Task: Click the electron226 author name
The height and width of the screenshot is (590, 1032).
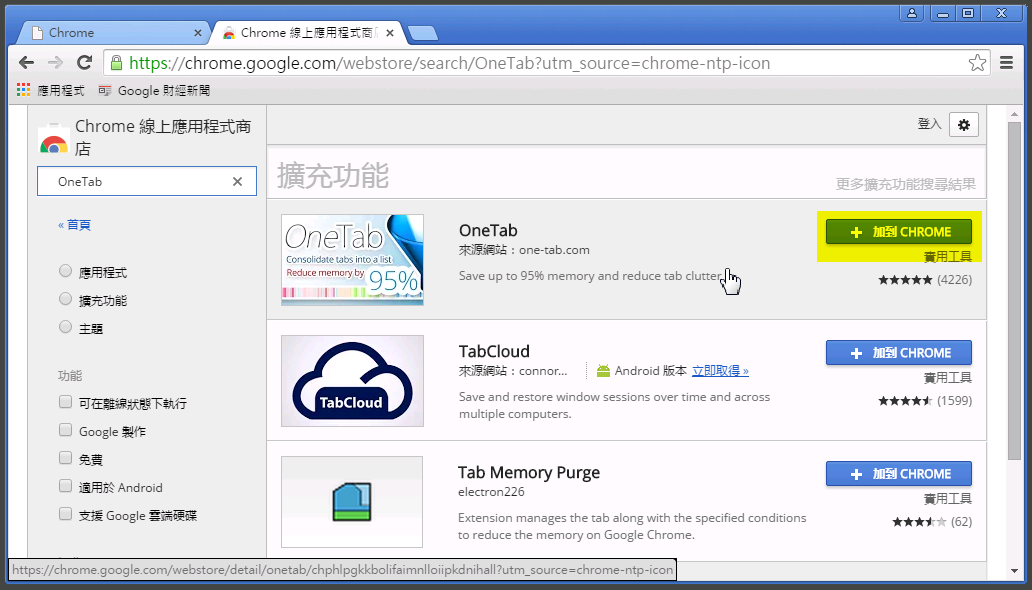Action: tap(491, 492)
